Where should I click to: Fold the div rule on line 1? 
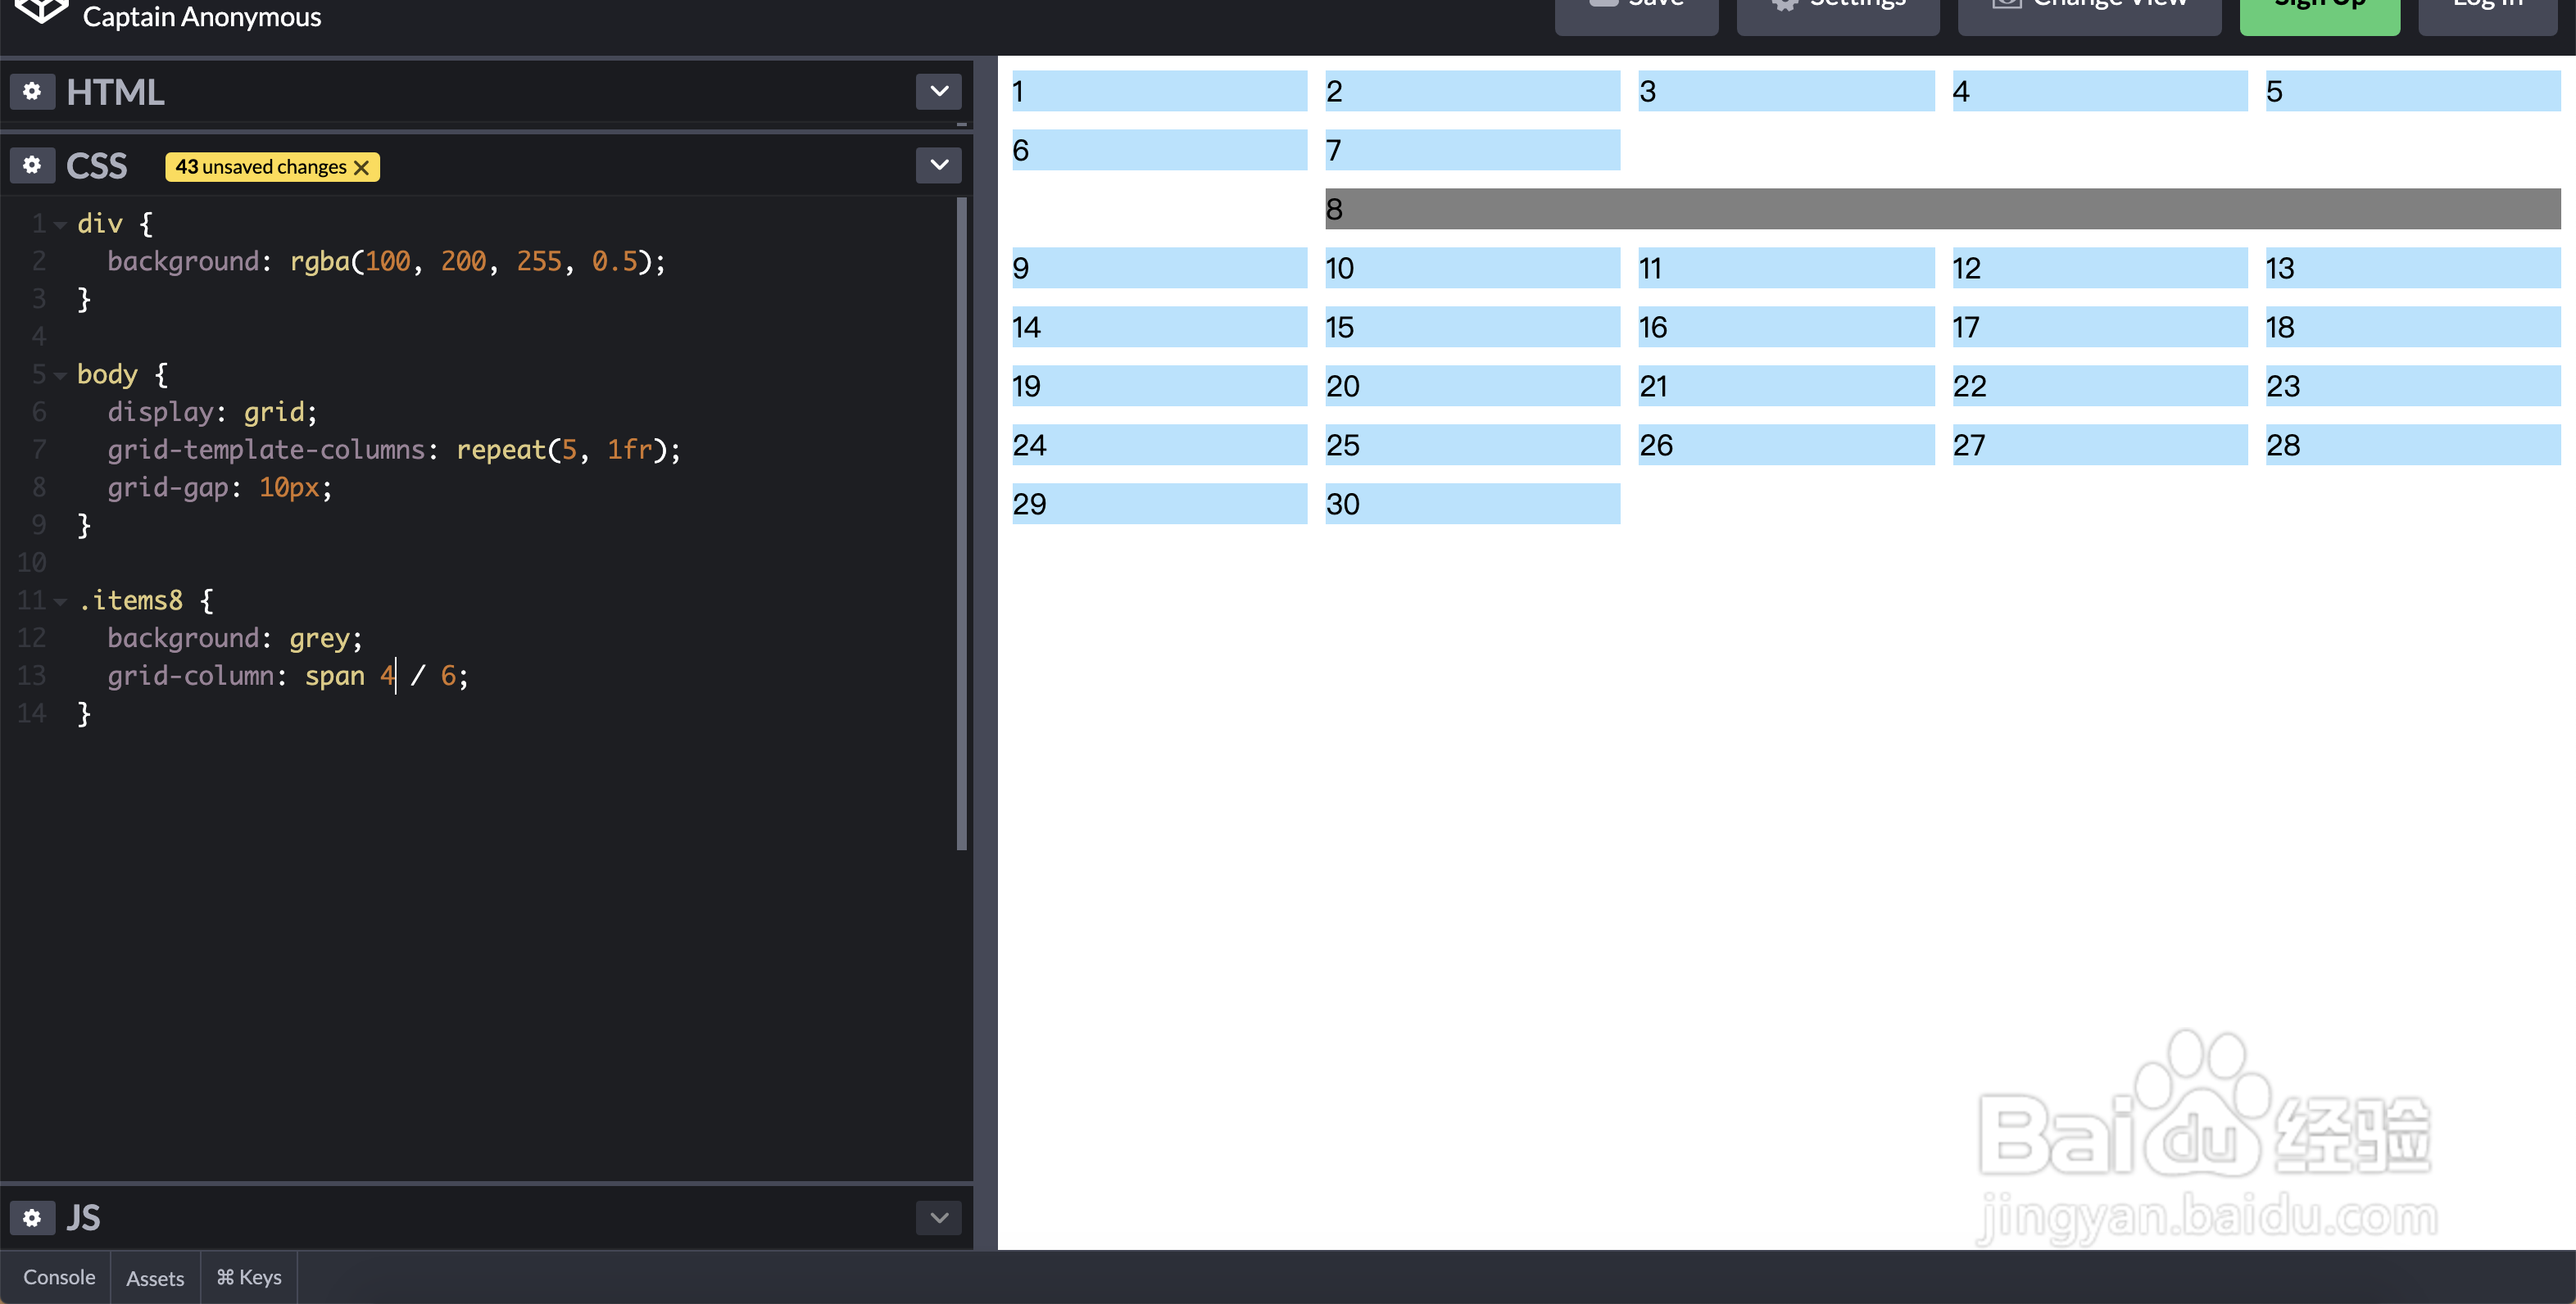pyautogui.click(x=60, y=225)
